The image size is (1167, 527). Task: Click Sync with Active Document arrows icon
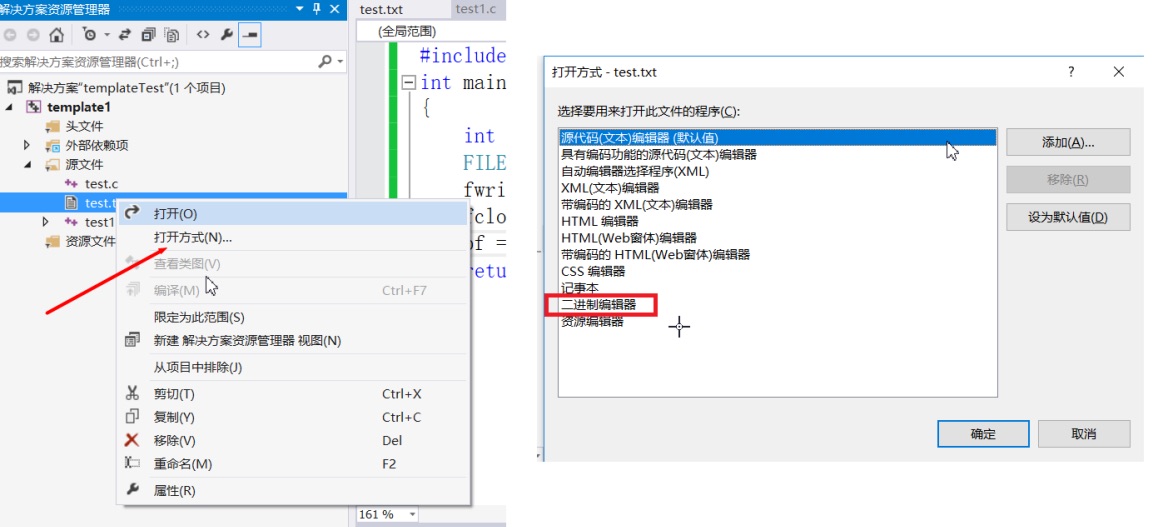[x=125, y=35]
